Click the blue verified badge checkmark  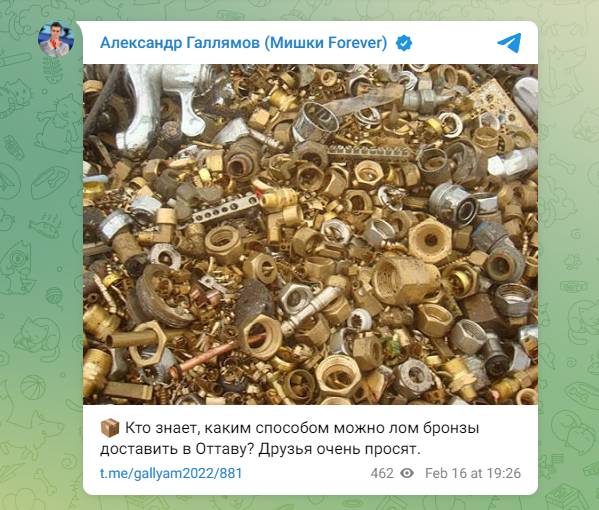pyautogui.click(x=404, y=43)
